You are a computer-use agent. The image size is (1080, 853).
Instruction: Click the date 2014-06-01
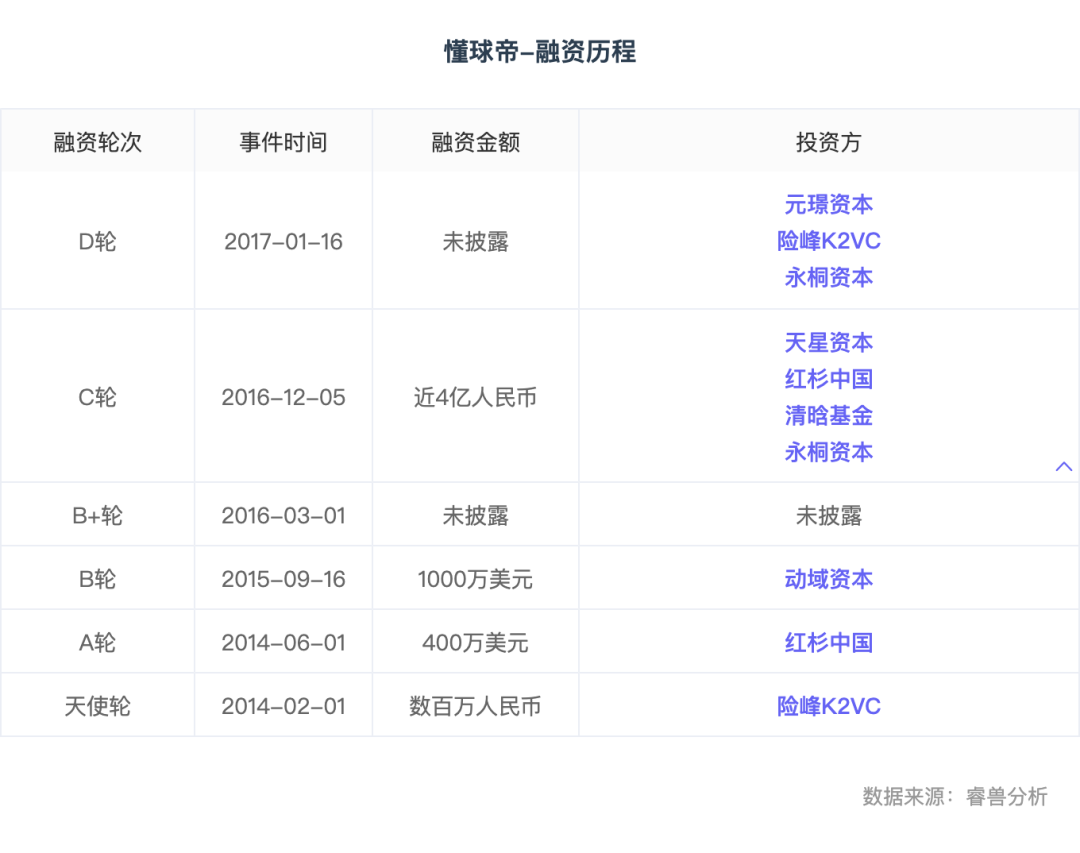coord(283,643)
